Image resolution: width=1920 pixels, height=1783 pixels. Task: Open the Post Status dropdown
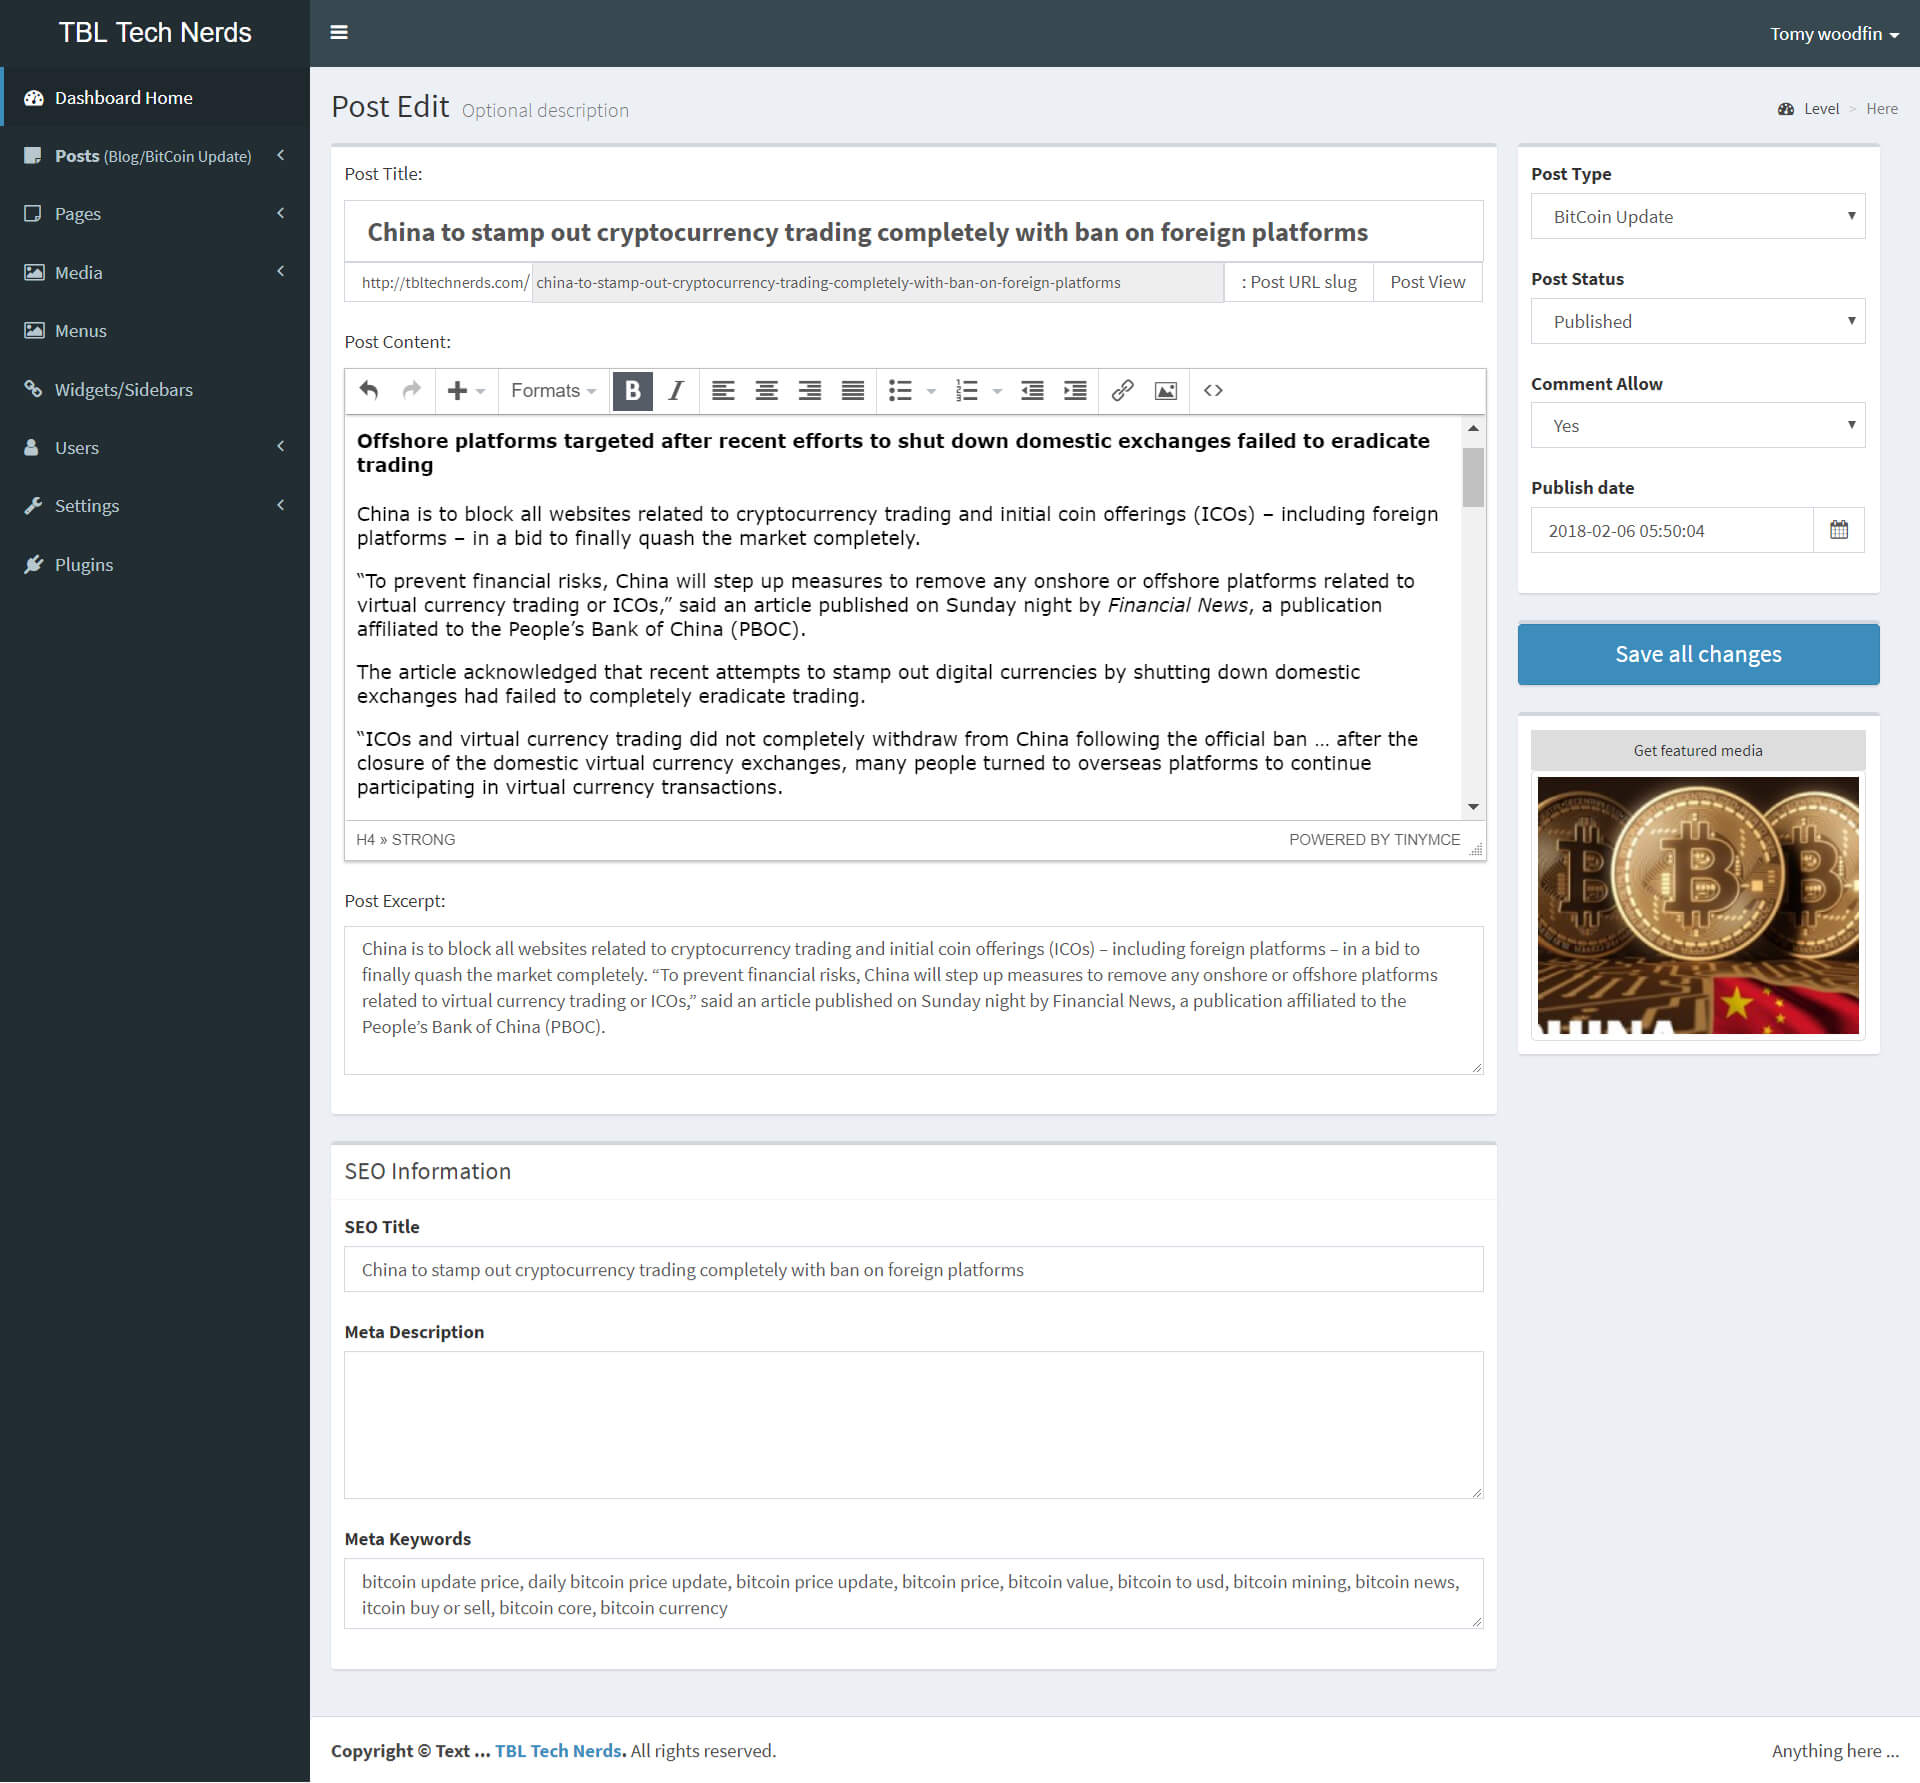click(x=1697, y=321)
